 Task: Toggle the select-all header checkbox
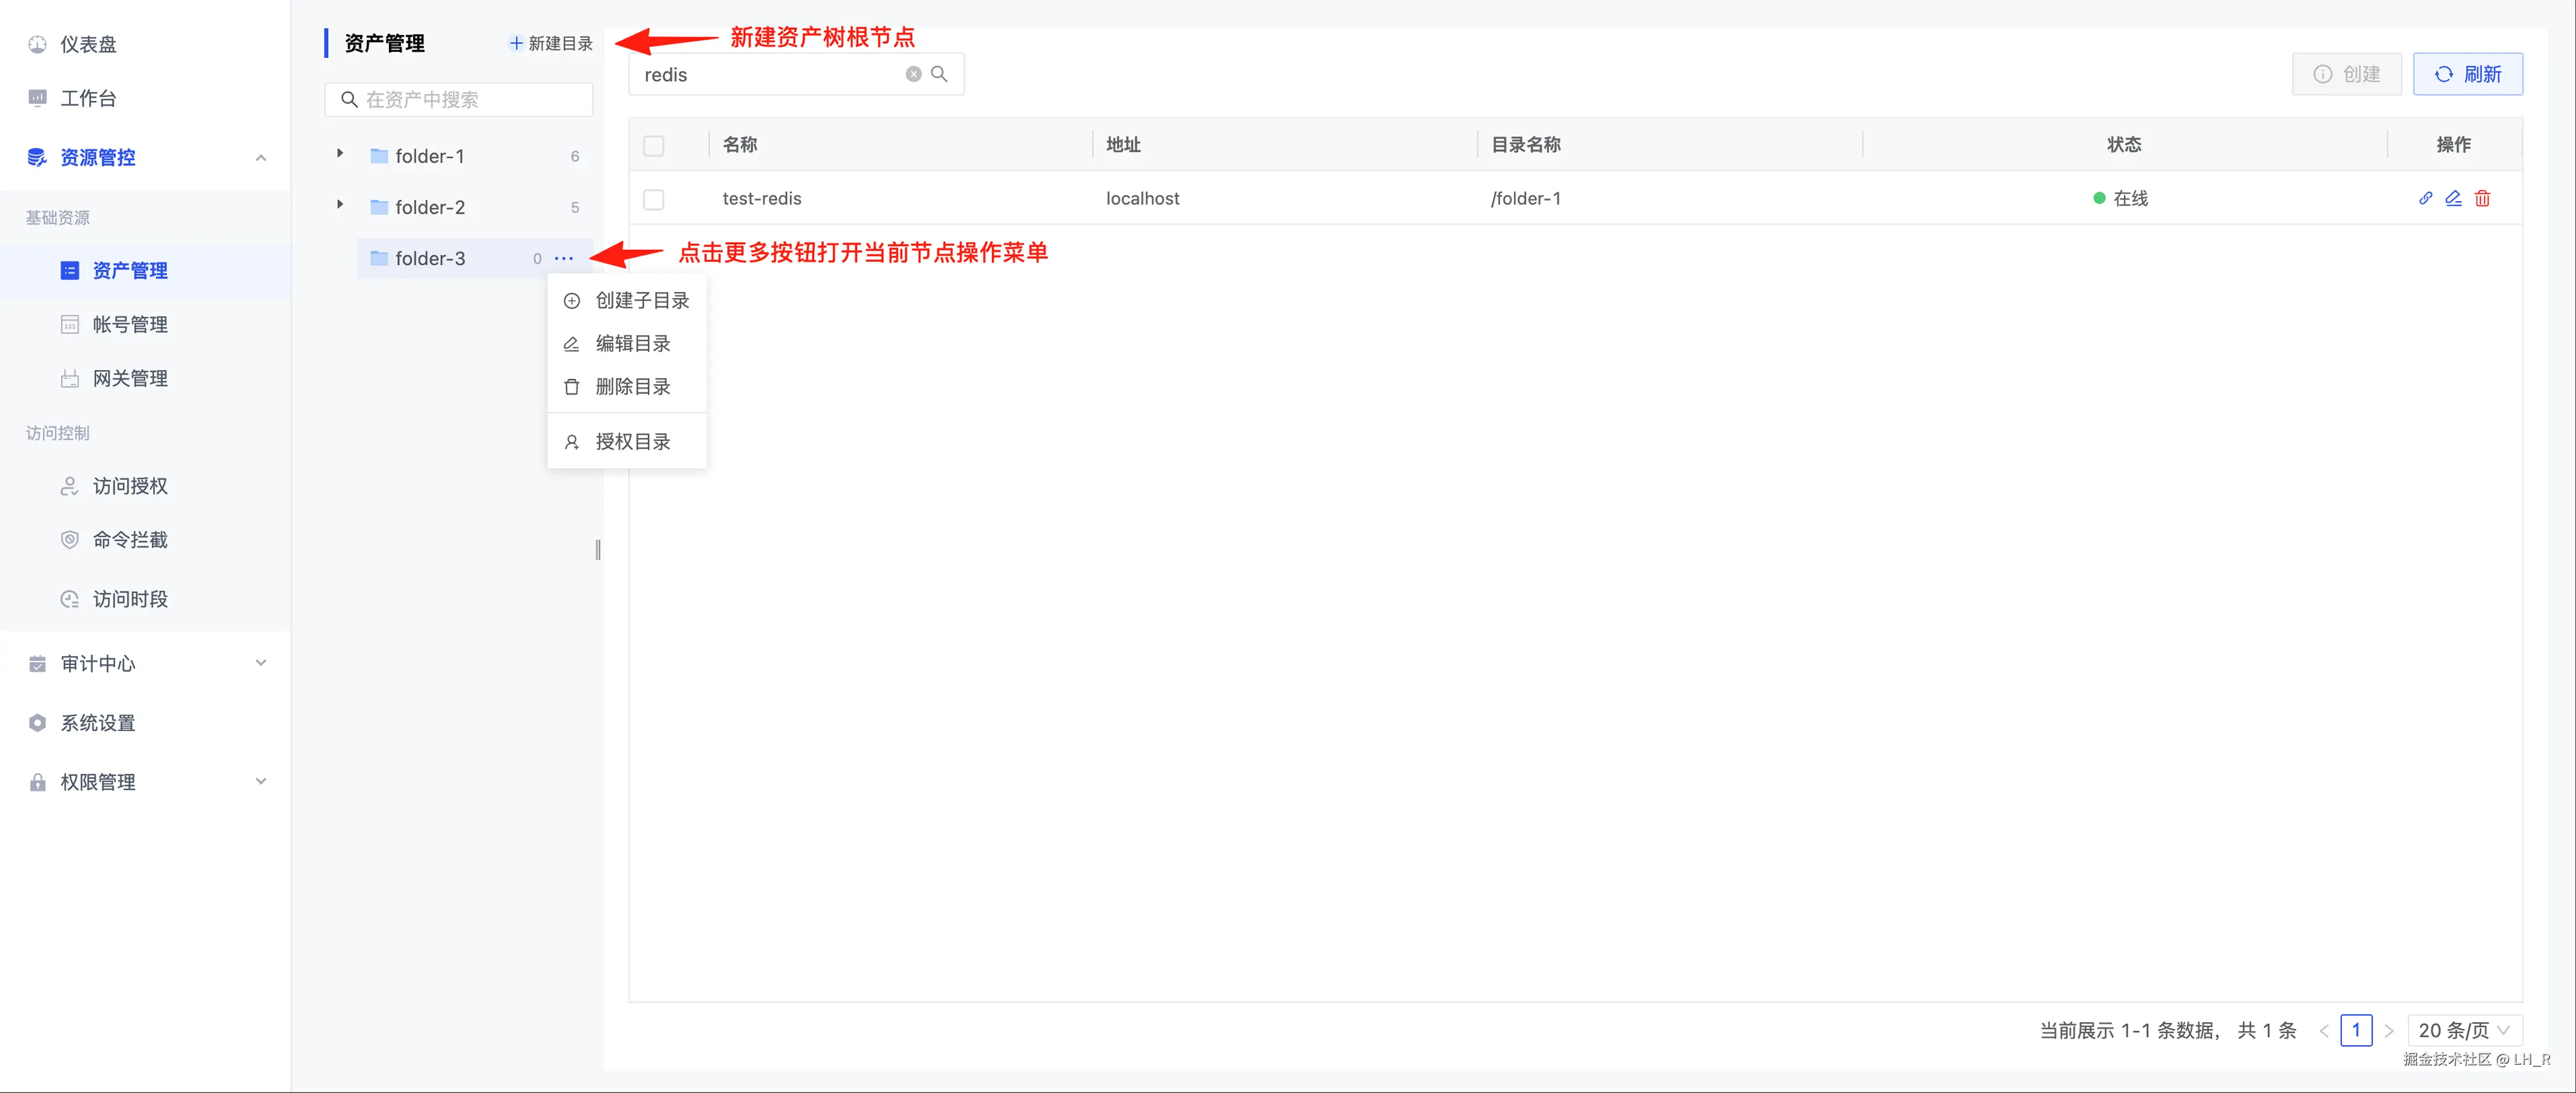pyautogui.click(x=654, y=145)
